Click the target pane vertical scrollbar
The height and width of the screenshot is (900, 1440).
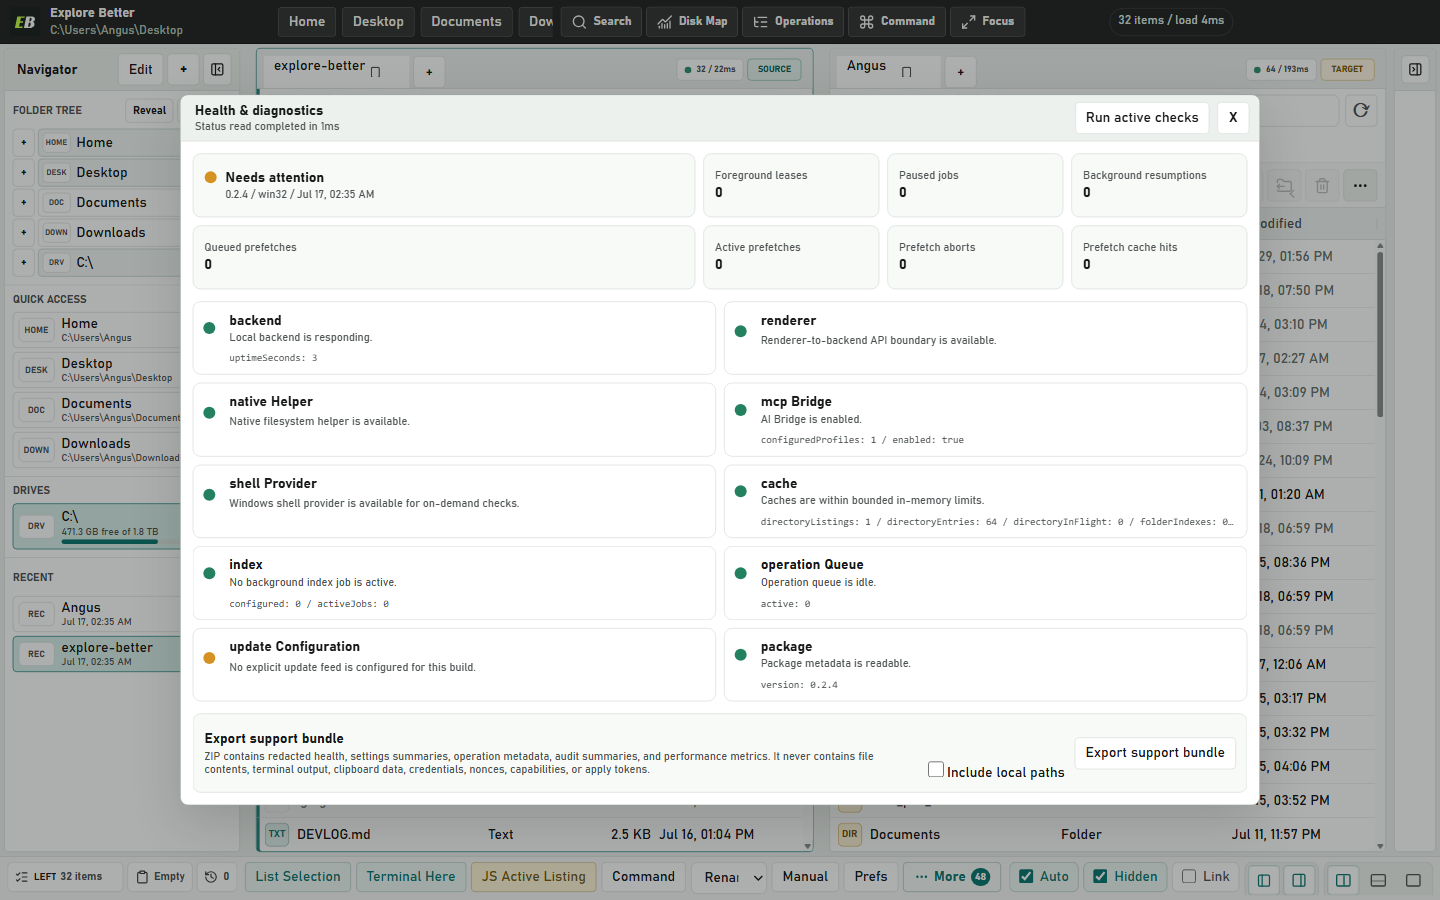[x=1380, y=334]
